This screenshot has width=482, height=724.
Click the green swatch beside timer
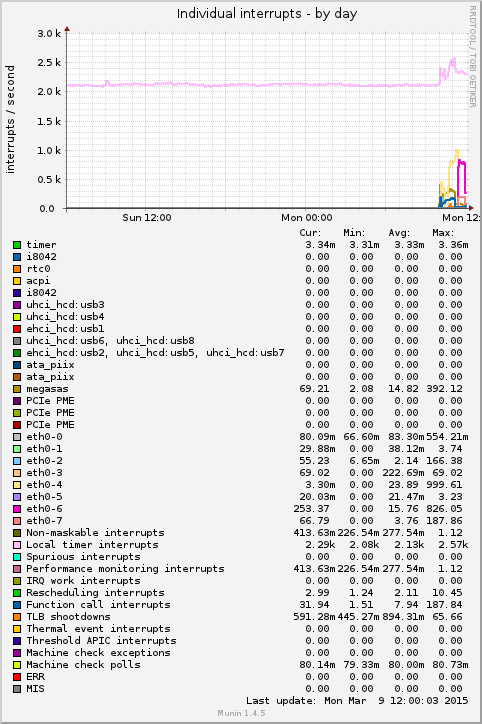pyautogui.click(x=17, y=245)
